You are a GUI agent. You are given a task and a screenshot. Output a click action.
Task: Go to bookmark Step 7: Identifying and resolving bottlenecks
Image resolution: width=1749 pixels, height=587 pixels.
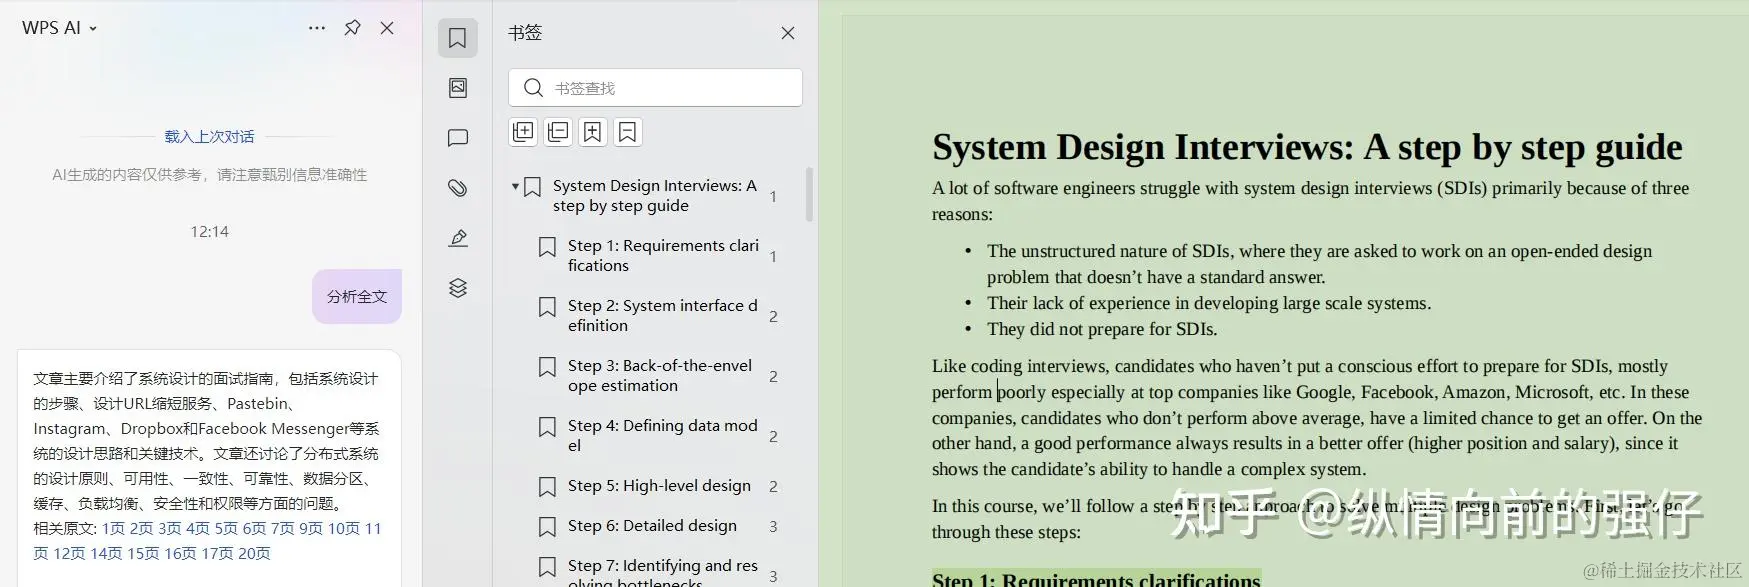coord(663,573)
